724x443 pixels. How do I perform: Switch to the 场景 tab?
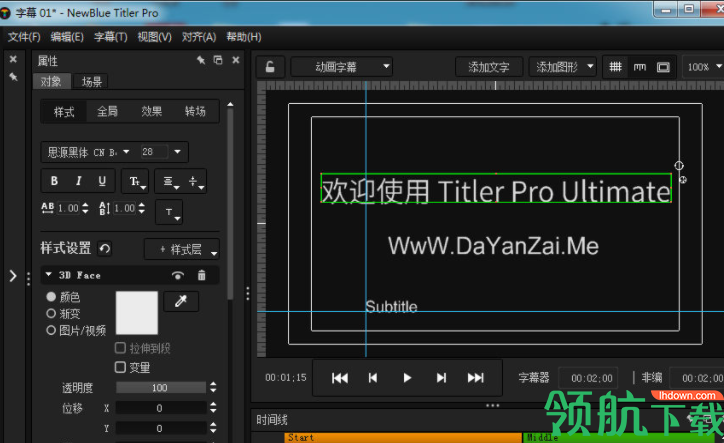(91, 82)
